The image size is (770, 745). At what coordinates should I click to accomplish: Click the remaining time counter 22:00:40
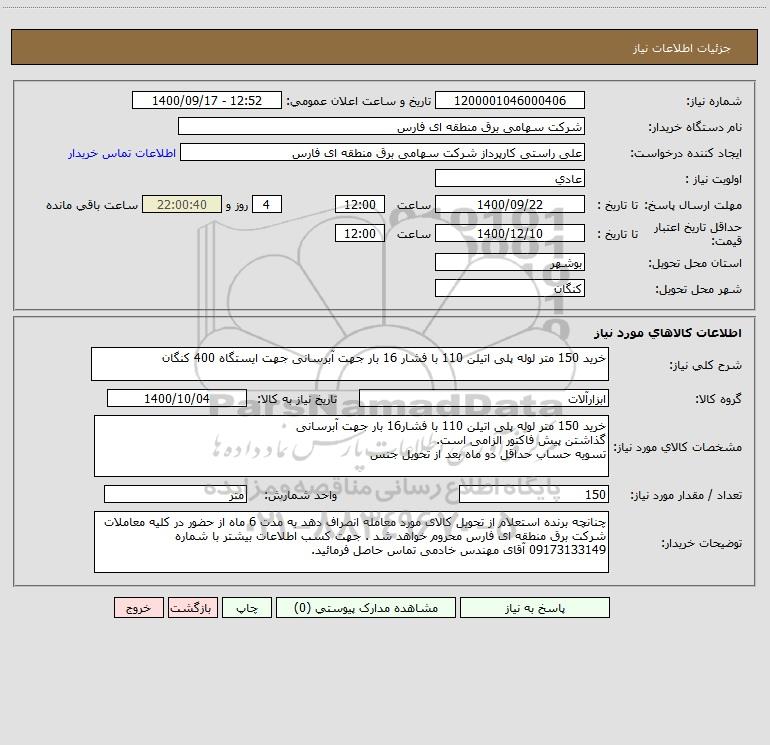182,204
